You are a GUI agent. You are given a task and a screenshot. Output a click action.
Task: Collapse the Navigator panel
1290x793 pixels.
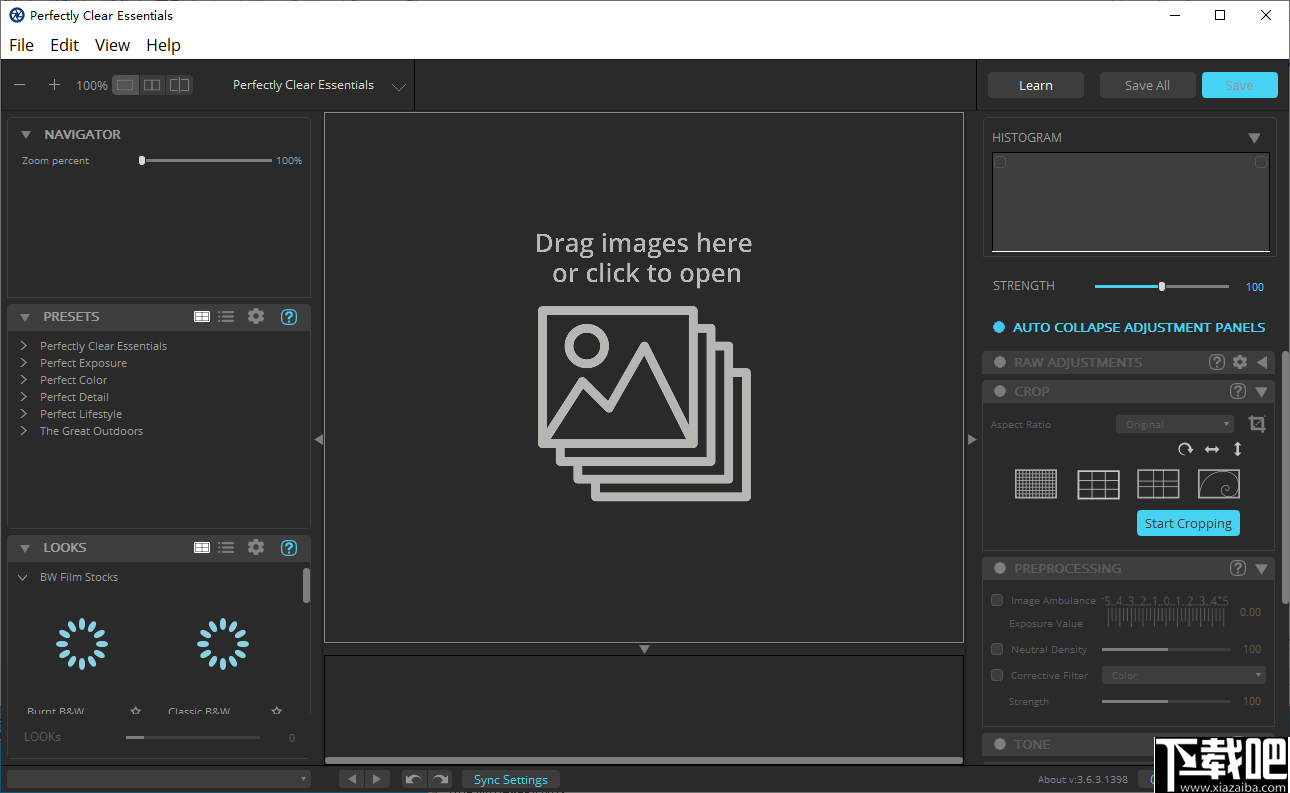click(26, 135)
